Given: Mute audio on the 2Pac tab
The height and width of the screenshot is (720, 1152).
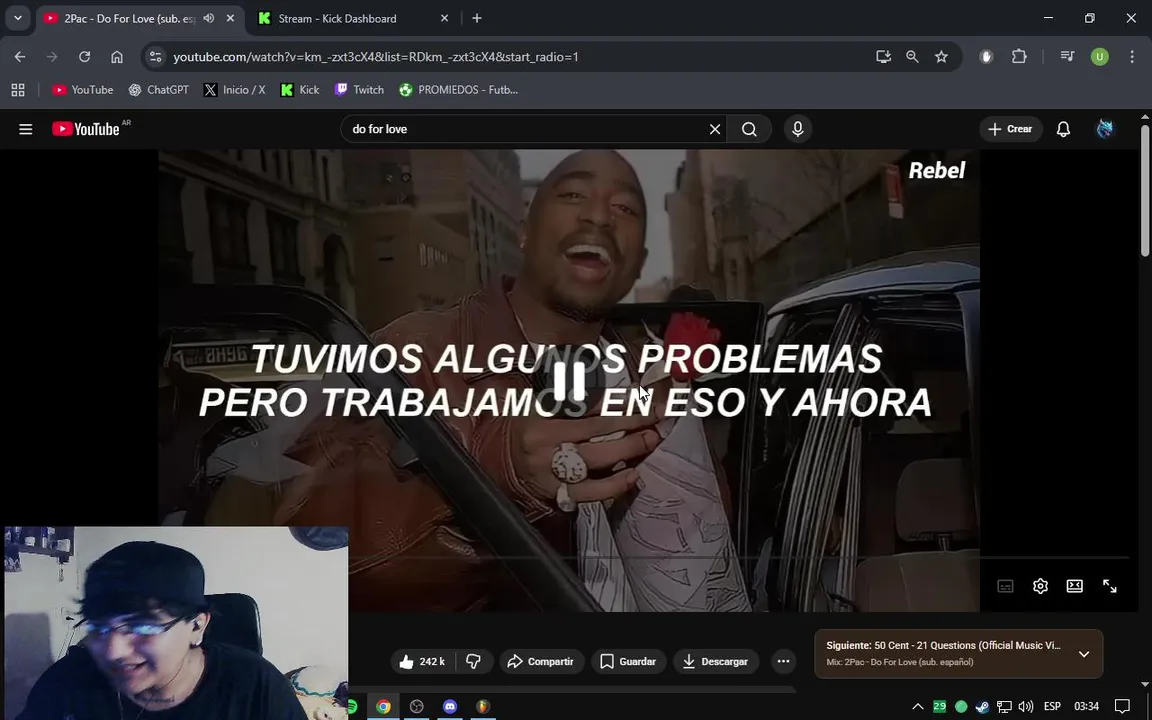Looking at the screenshot, I should 209,18.
